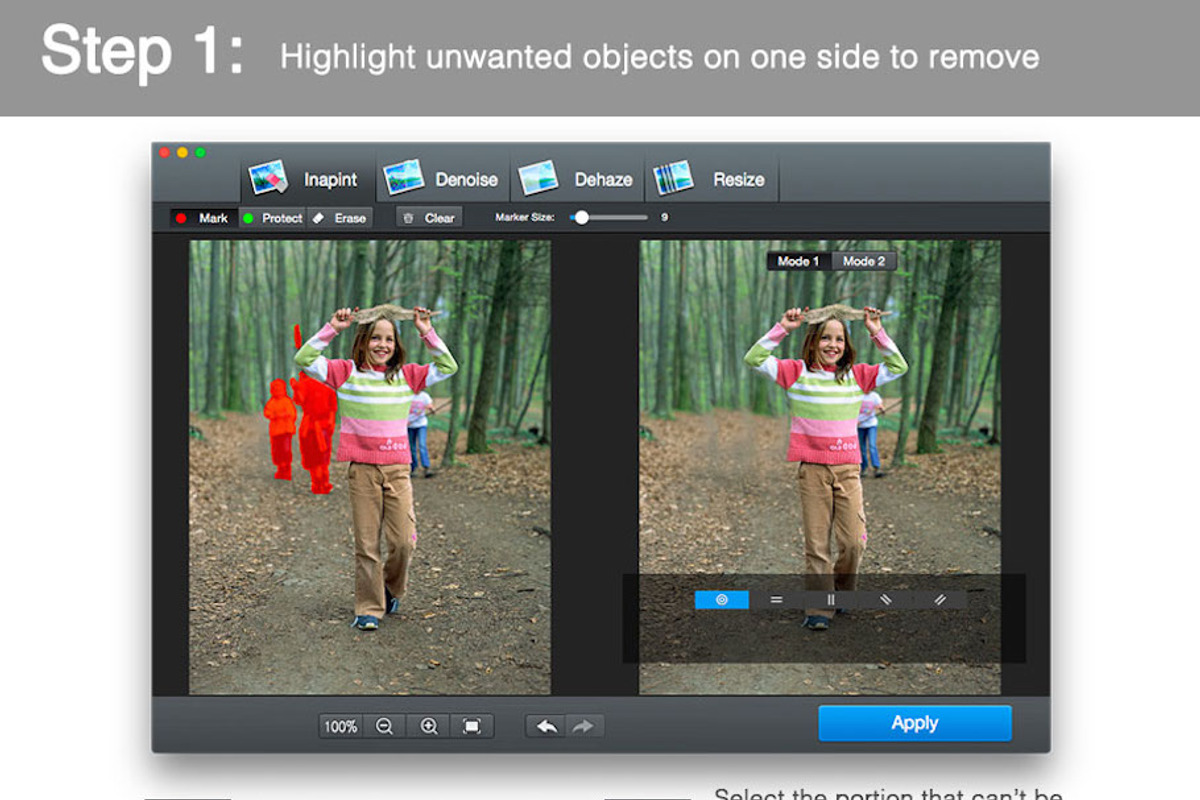The image size is (1200, 800).
Task: Click the left source image with red marks
Action: 370,467
